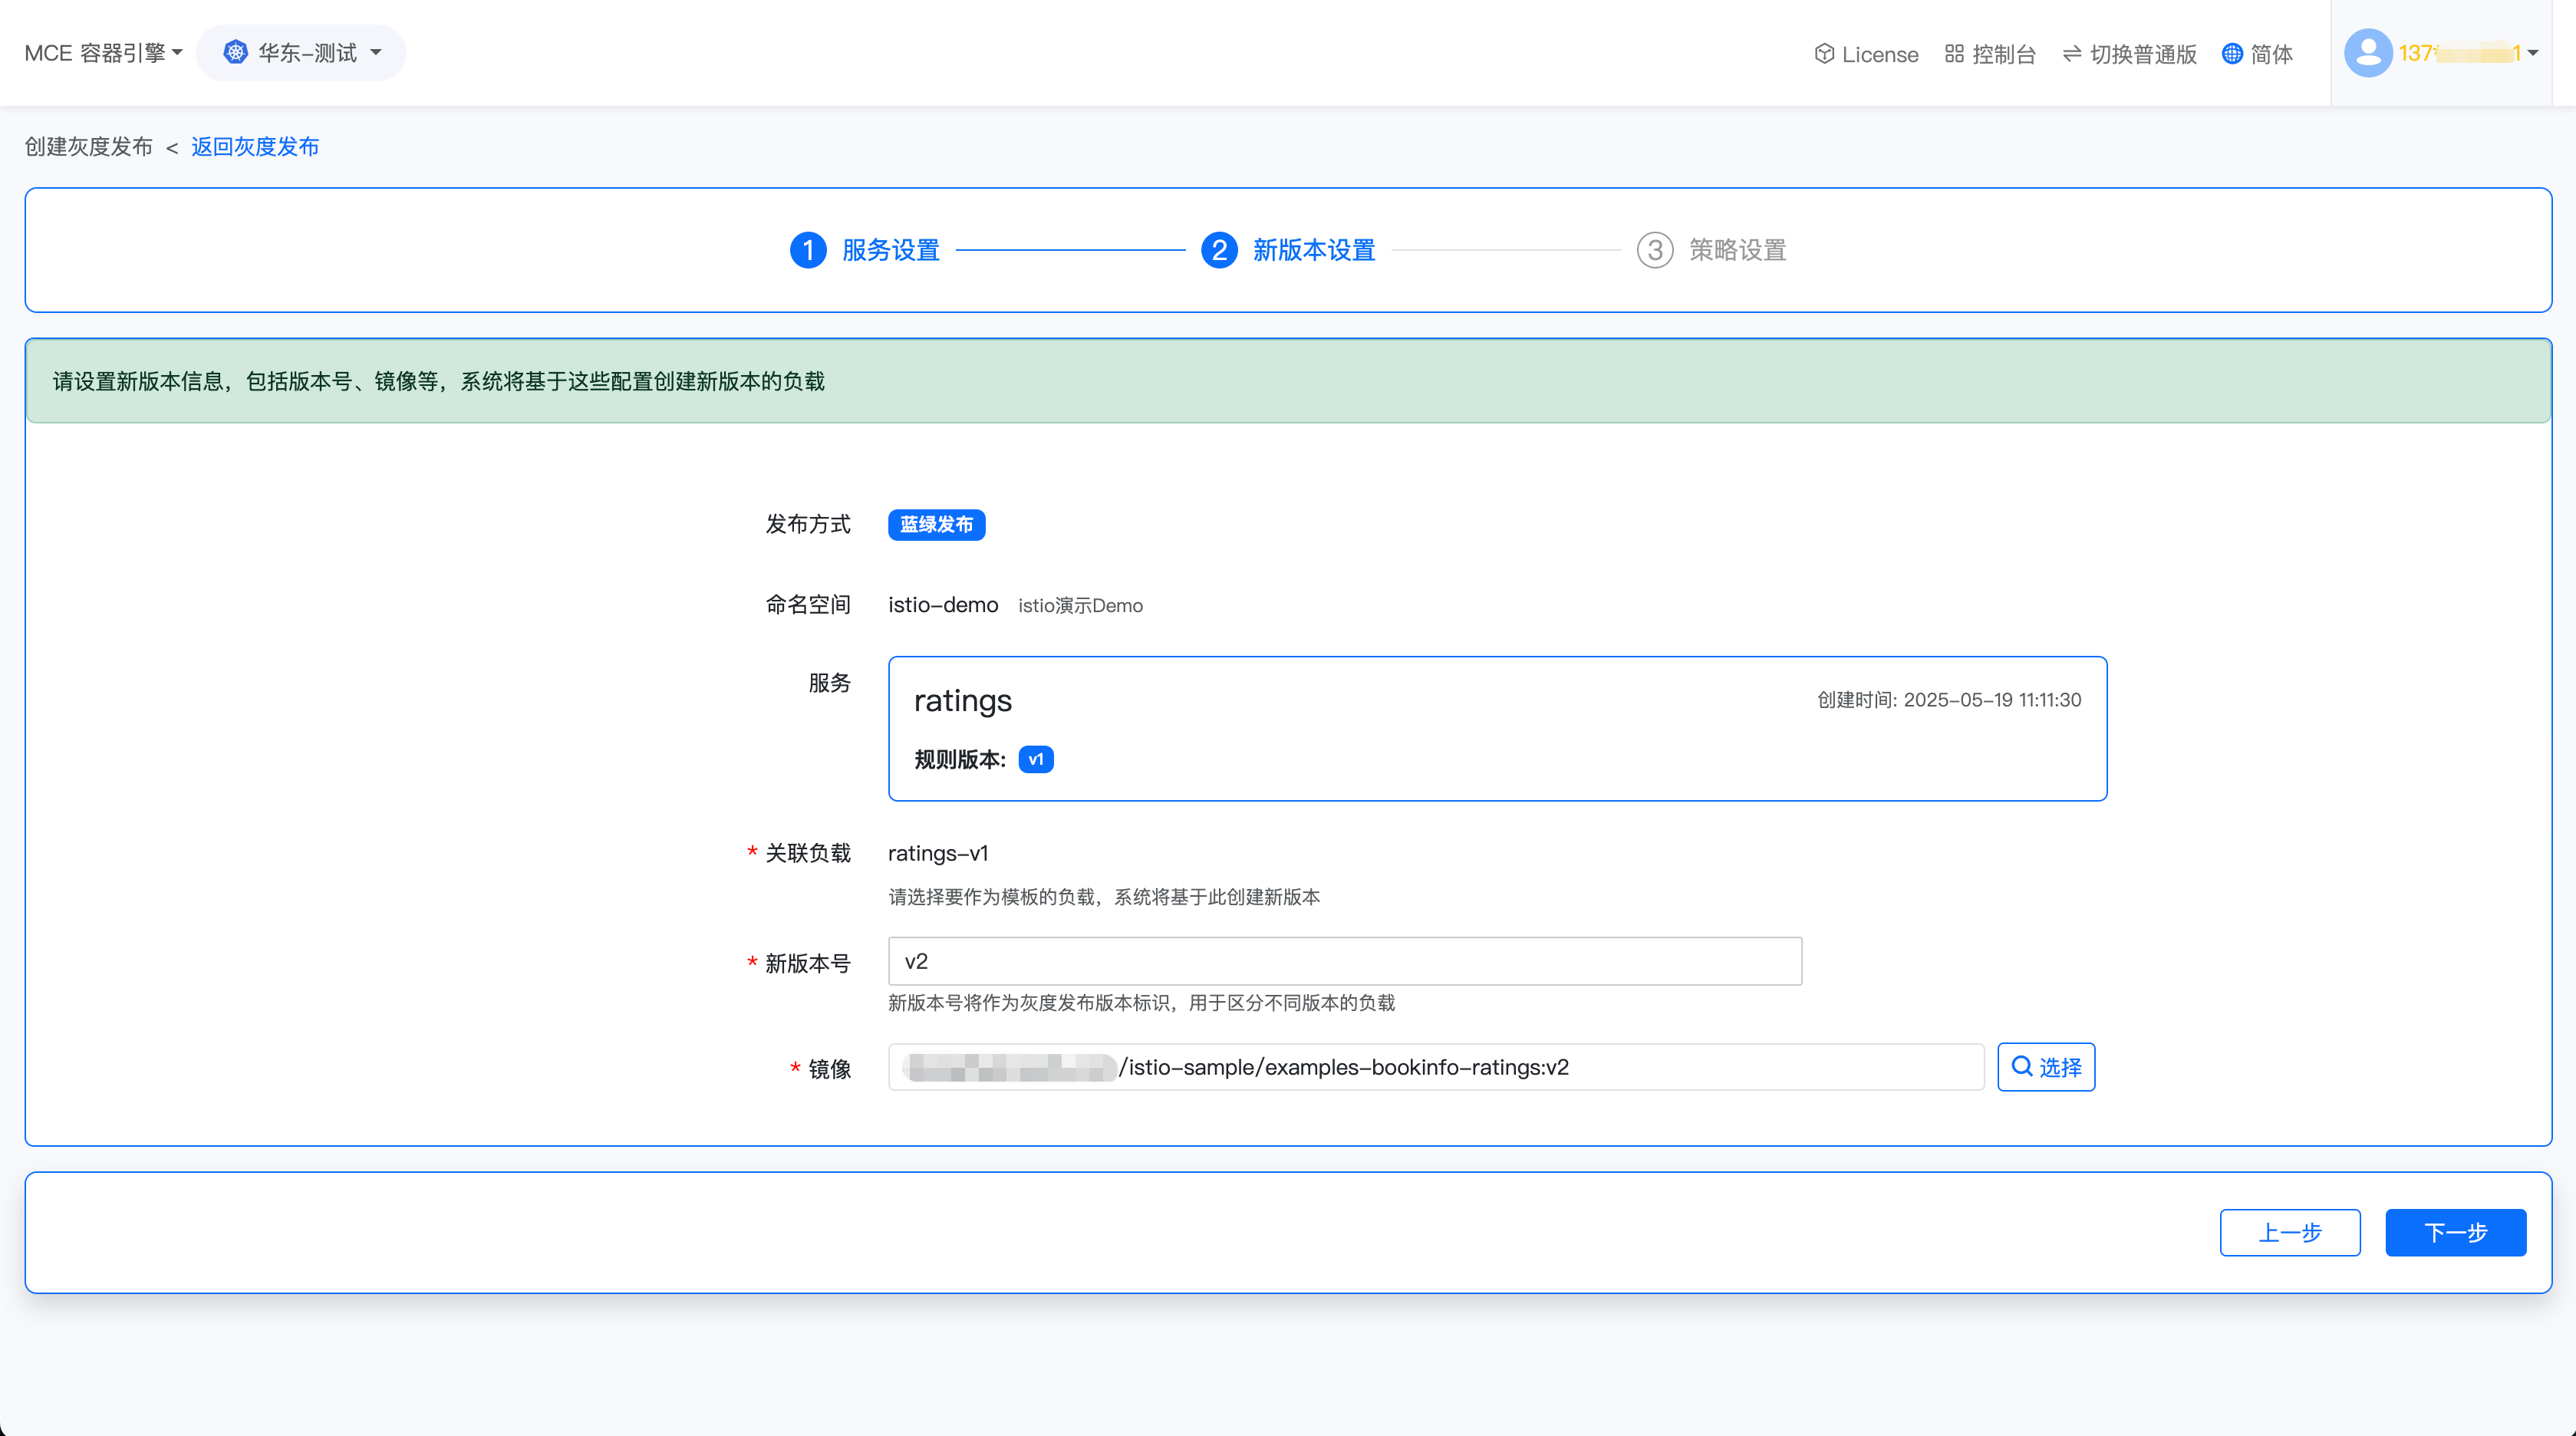The width and height of the screenshot is (2576, 1436).
Task: Click the 新版本号 input field
Action: [x=1344, y=961]
